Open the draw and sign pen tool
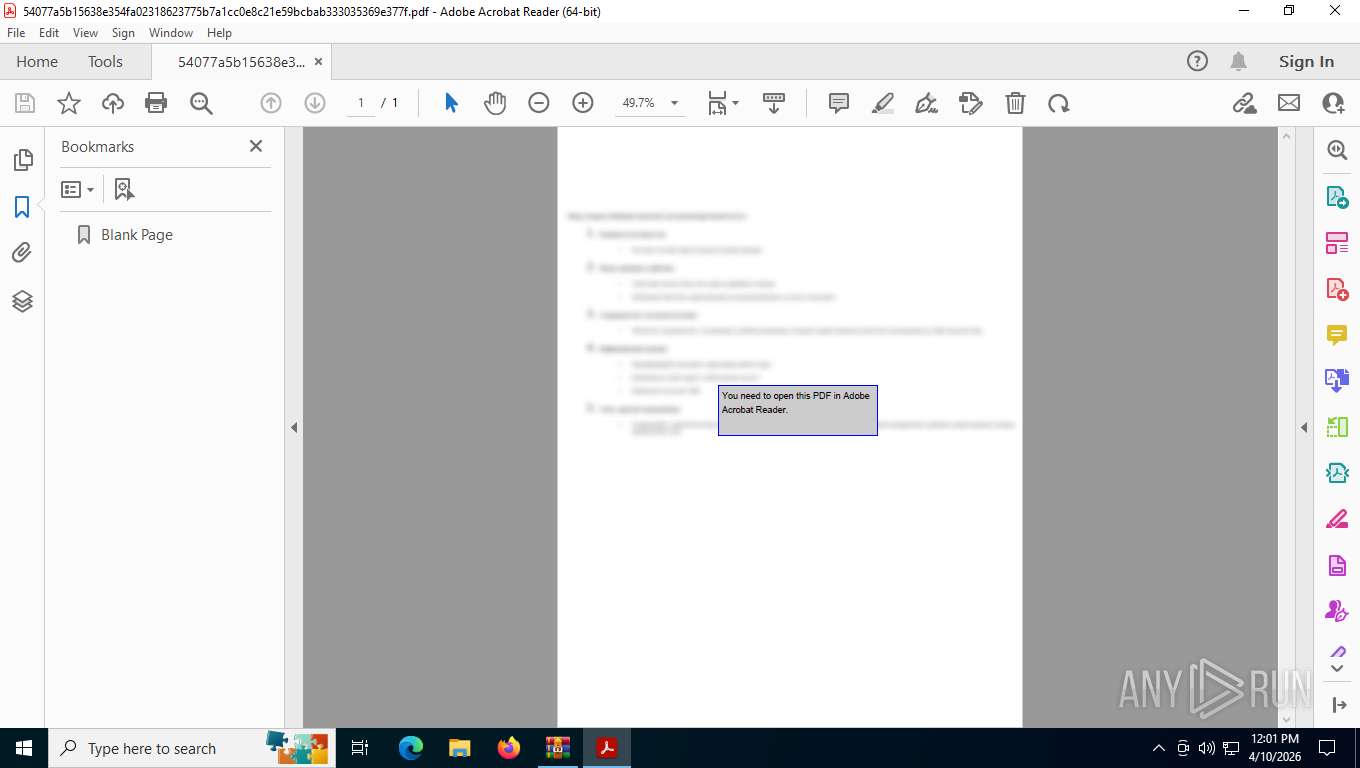This screenshot has height=768, width=1360. click(927, 103)
